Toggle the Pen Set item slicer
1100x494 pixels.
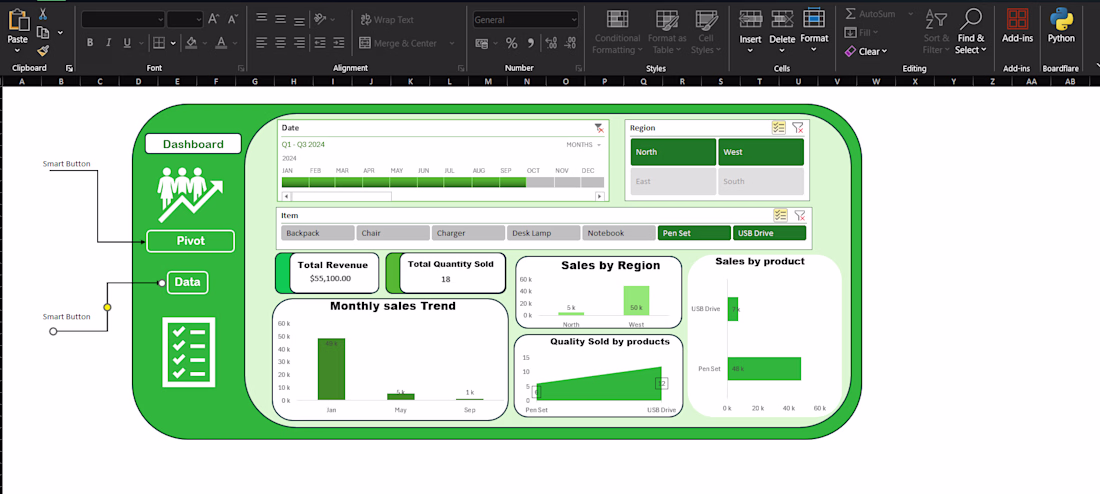(694, 233)
